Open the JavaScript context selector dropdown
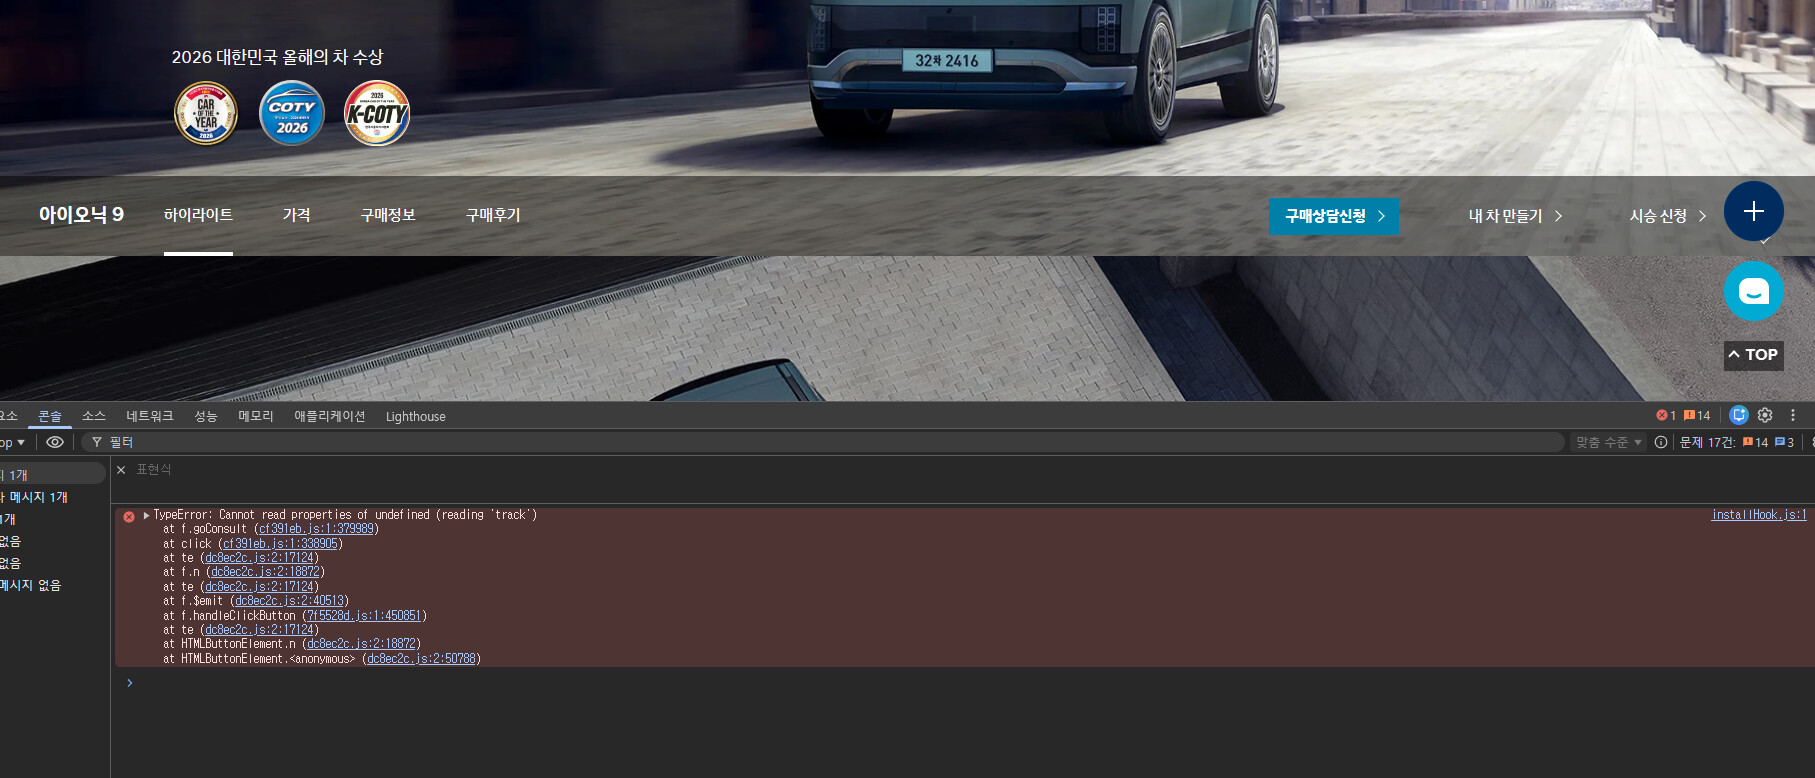This screenshot has height=778, width=1815. [x=12, y=442]
